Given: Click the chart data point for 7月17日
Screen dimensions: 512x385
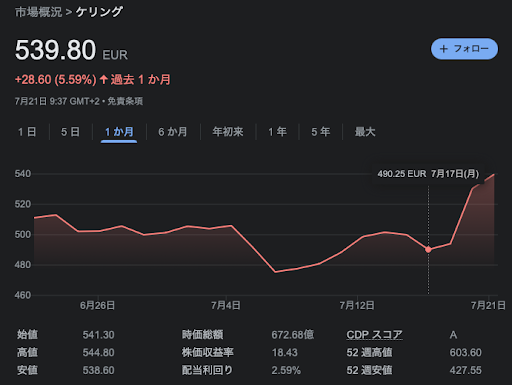Looking at the screenshot, I should click(428, 249).
